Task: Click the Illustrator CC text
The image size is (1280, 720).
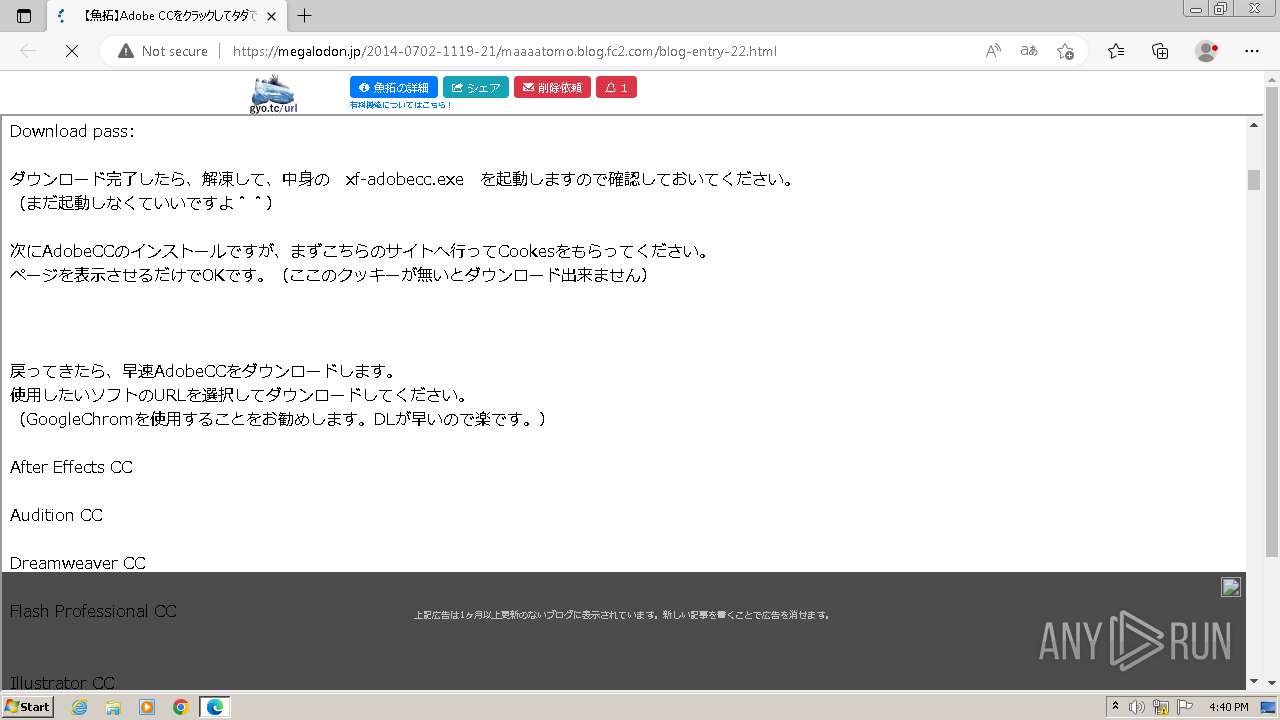Action: point(62,683)
